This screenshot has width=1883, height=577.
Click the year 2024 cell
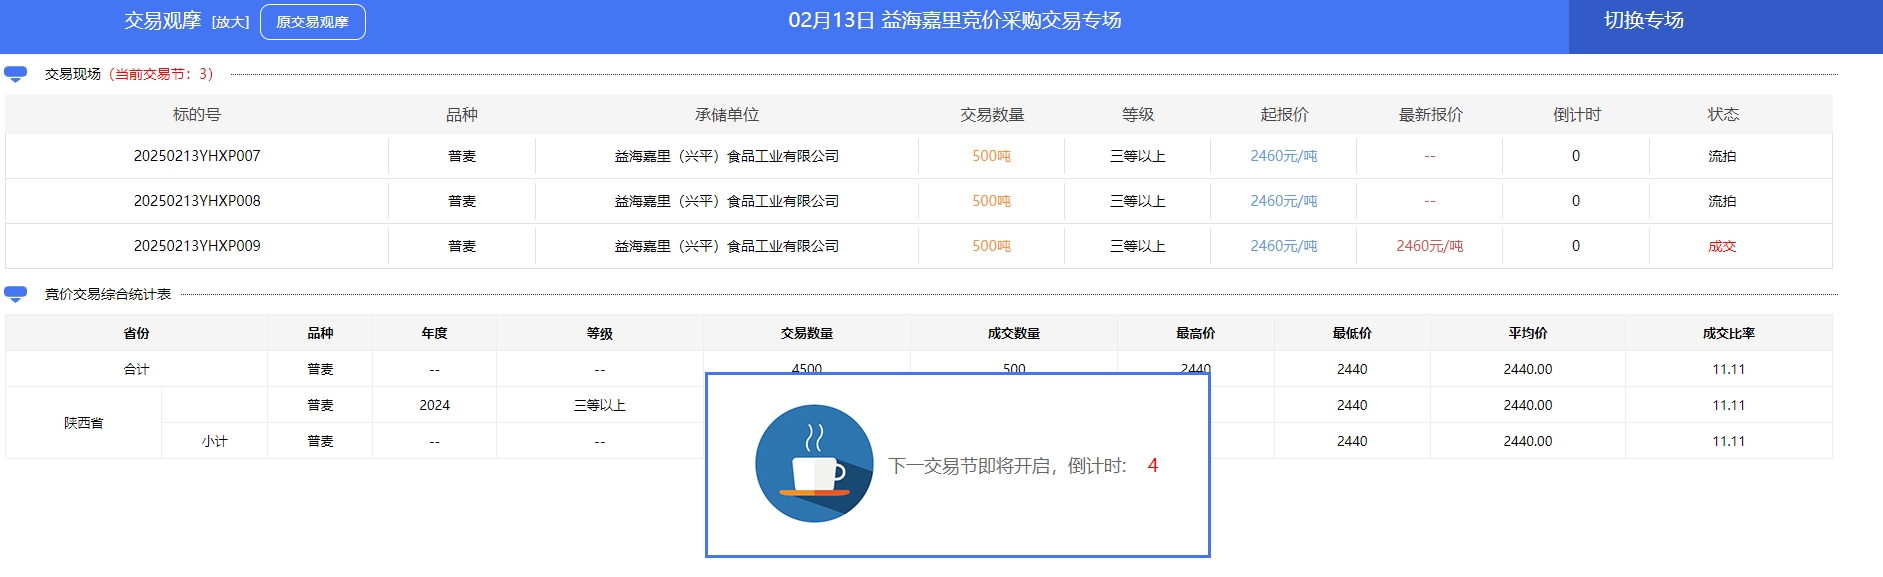click(x=435, y=405)
